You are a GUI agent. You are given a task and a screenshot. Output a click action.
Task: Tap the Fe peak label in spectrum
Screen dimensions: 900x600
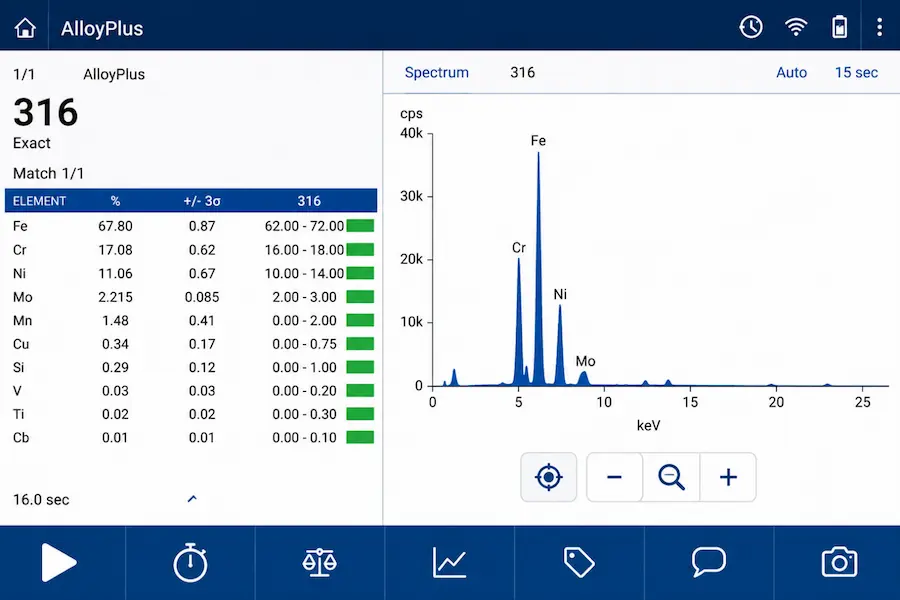pyautogui.click(x=538, y=141)
